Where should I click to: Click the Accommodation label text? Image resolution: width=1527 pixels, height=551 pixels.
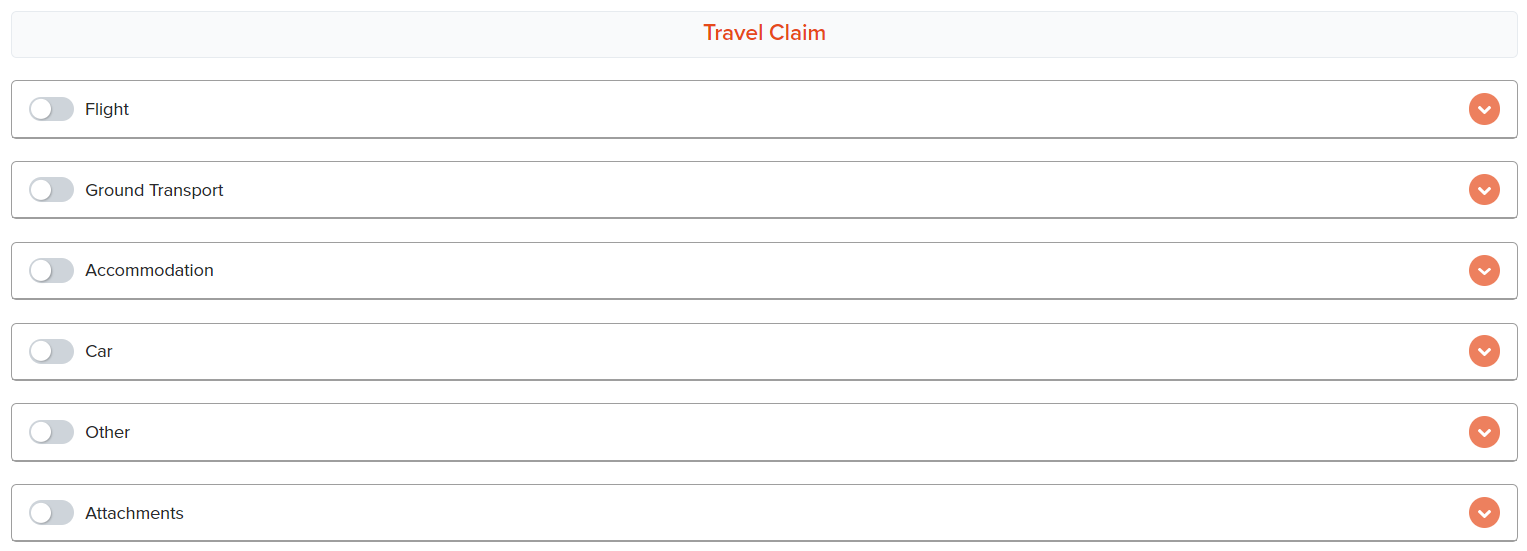pos(149,270)
